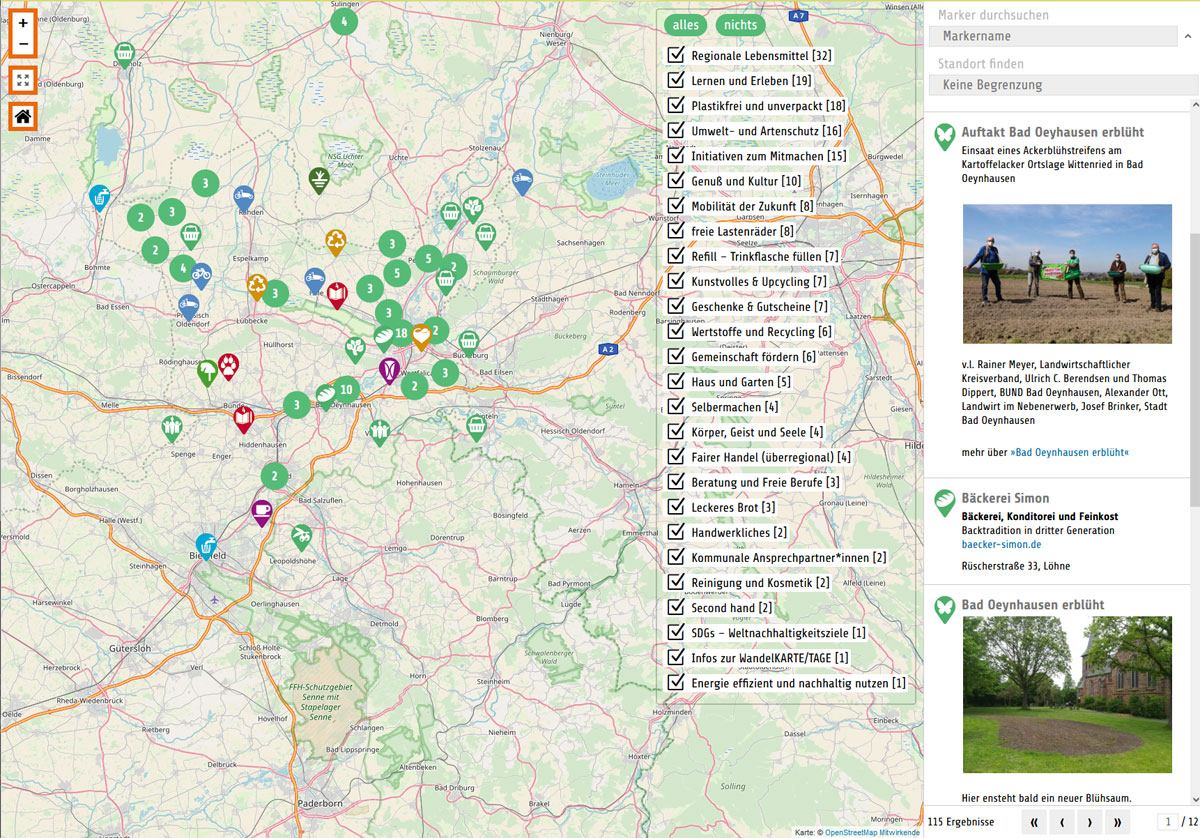Open the water-tap marker north of Bohmte
Image resolution: width=1200 pixels, height=838 pixels.
pos(100,198)
